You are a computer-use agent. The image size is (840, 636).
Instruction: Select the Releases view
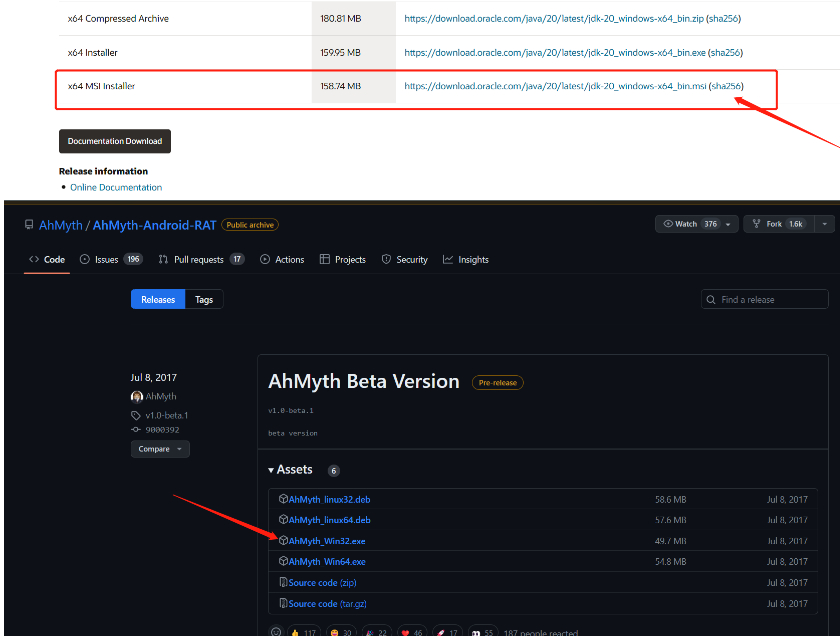pos(158,300)
